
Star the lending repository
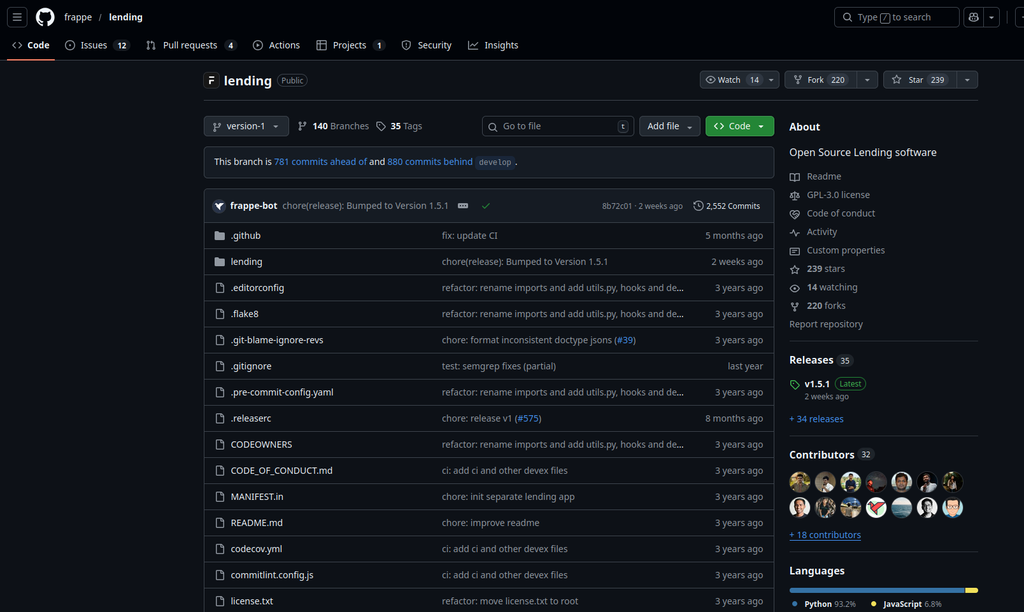point(920,80)
